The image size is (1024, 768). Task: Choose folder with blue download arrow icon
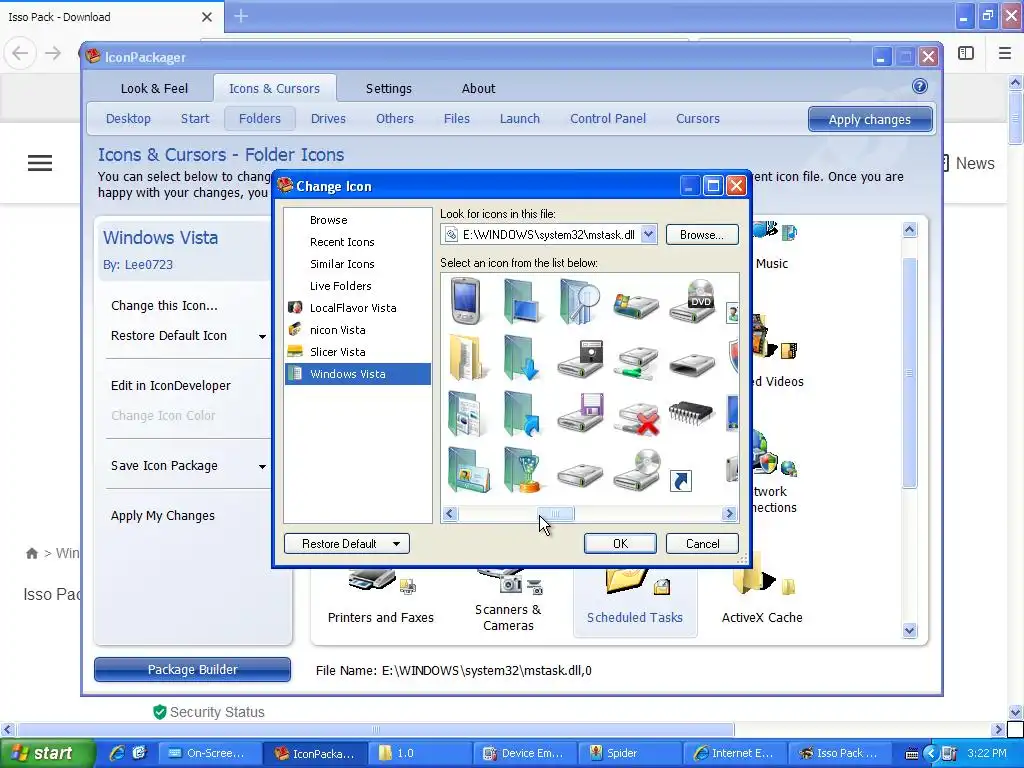point(521,357)
